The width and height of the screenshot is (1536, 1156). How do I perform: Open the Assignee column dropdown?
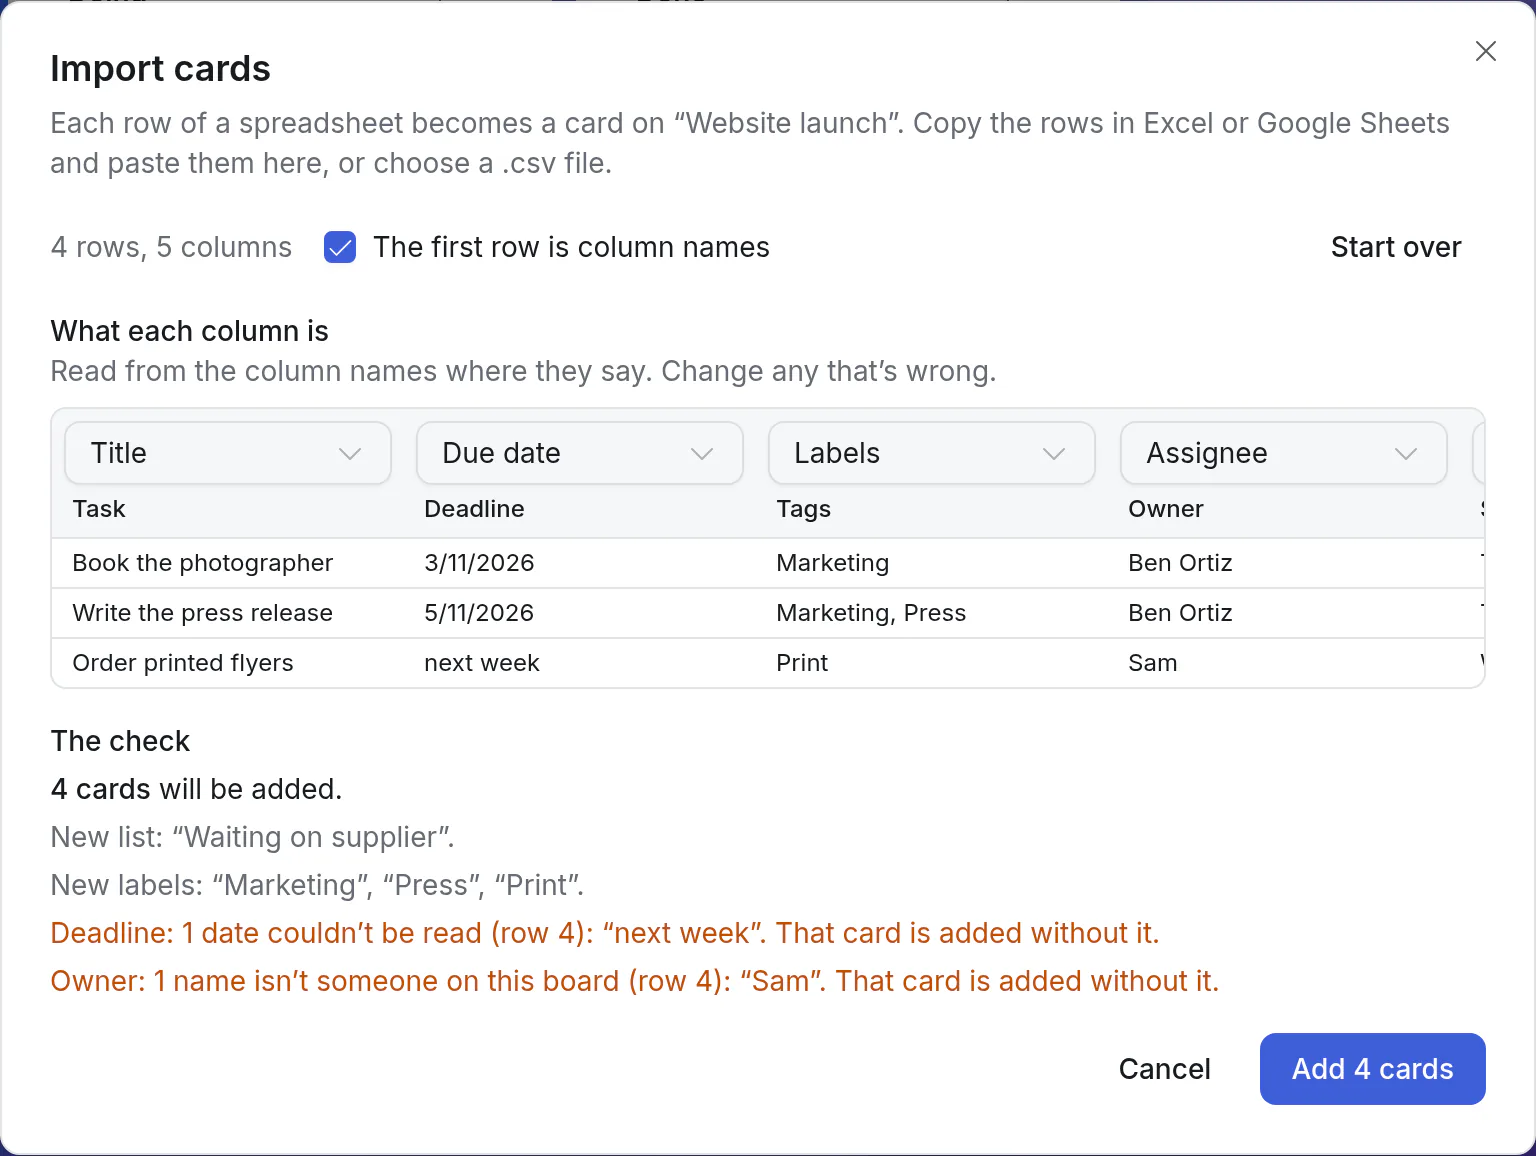(1284, 453)
